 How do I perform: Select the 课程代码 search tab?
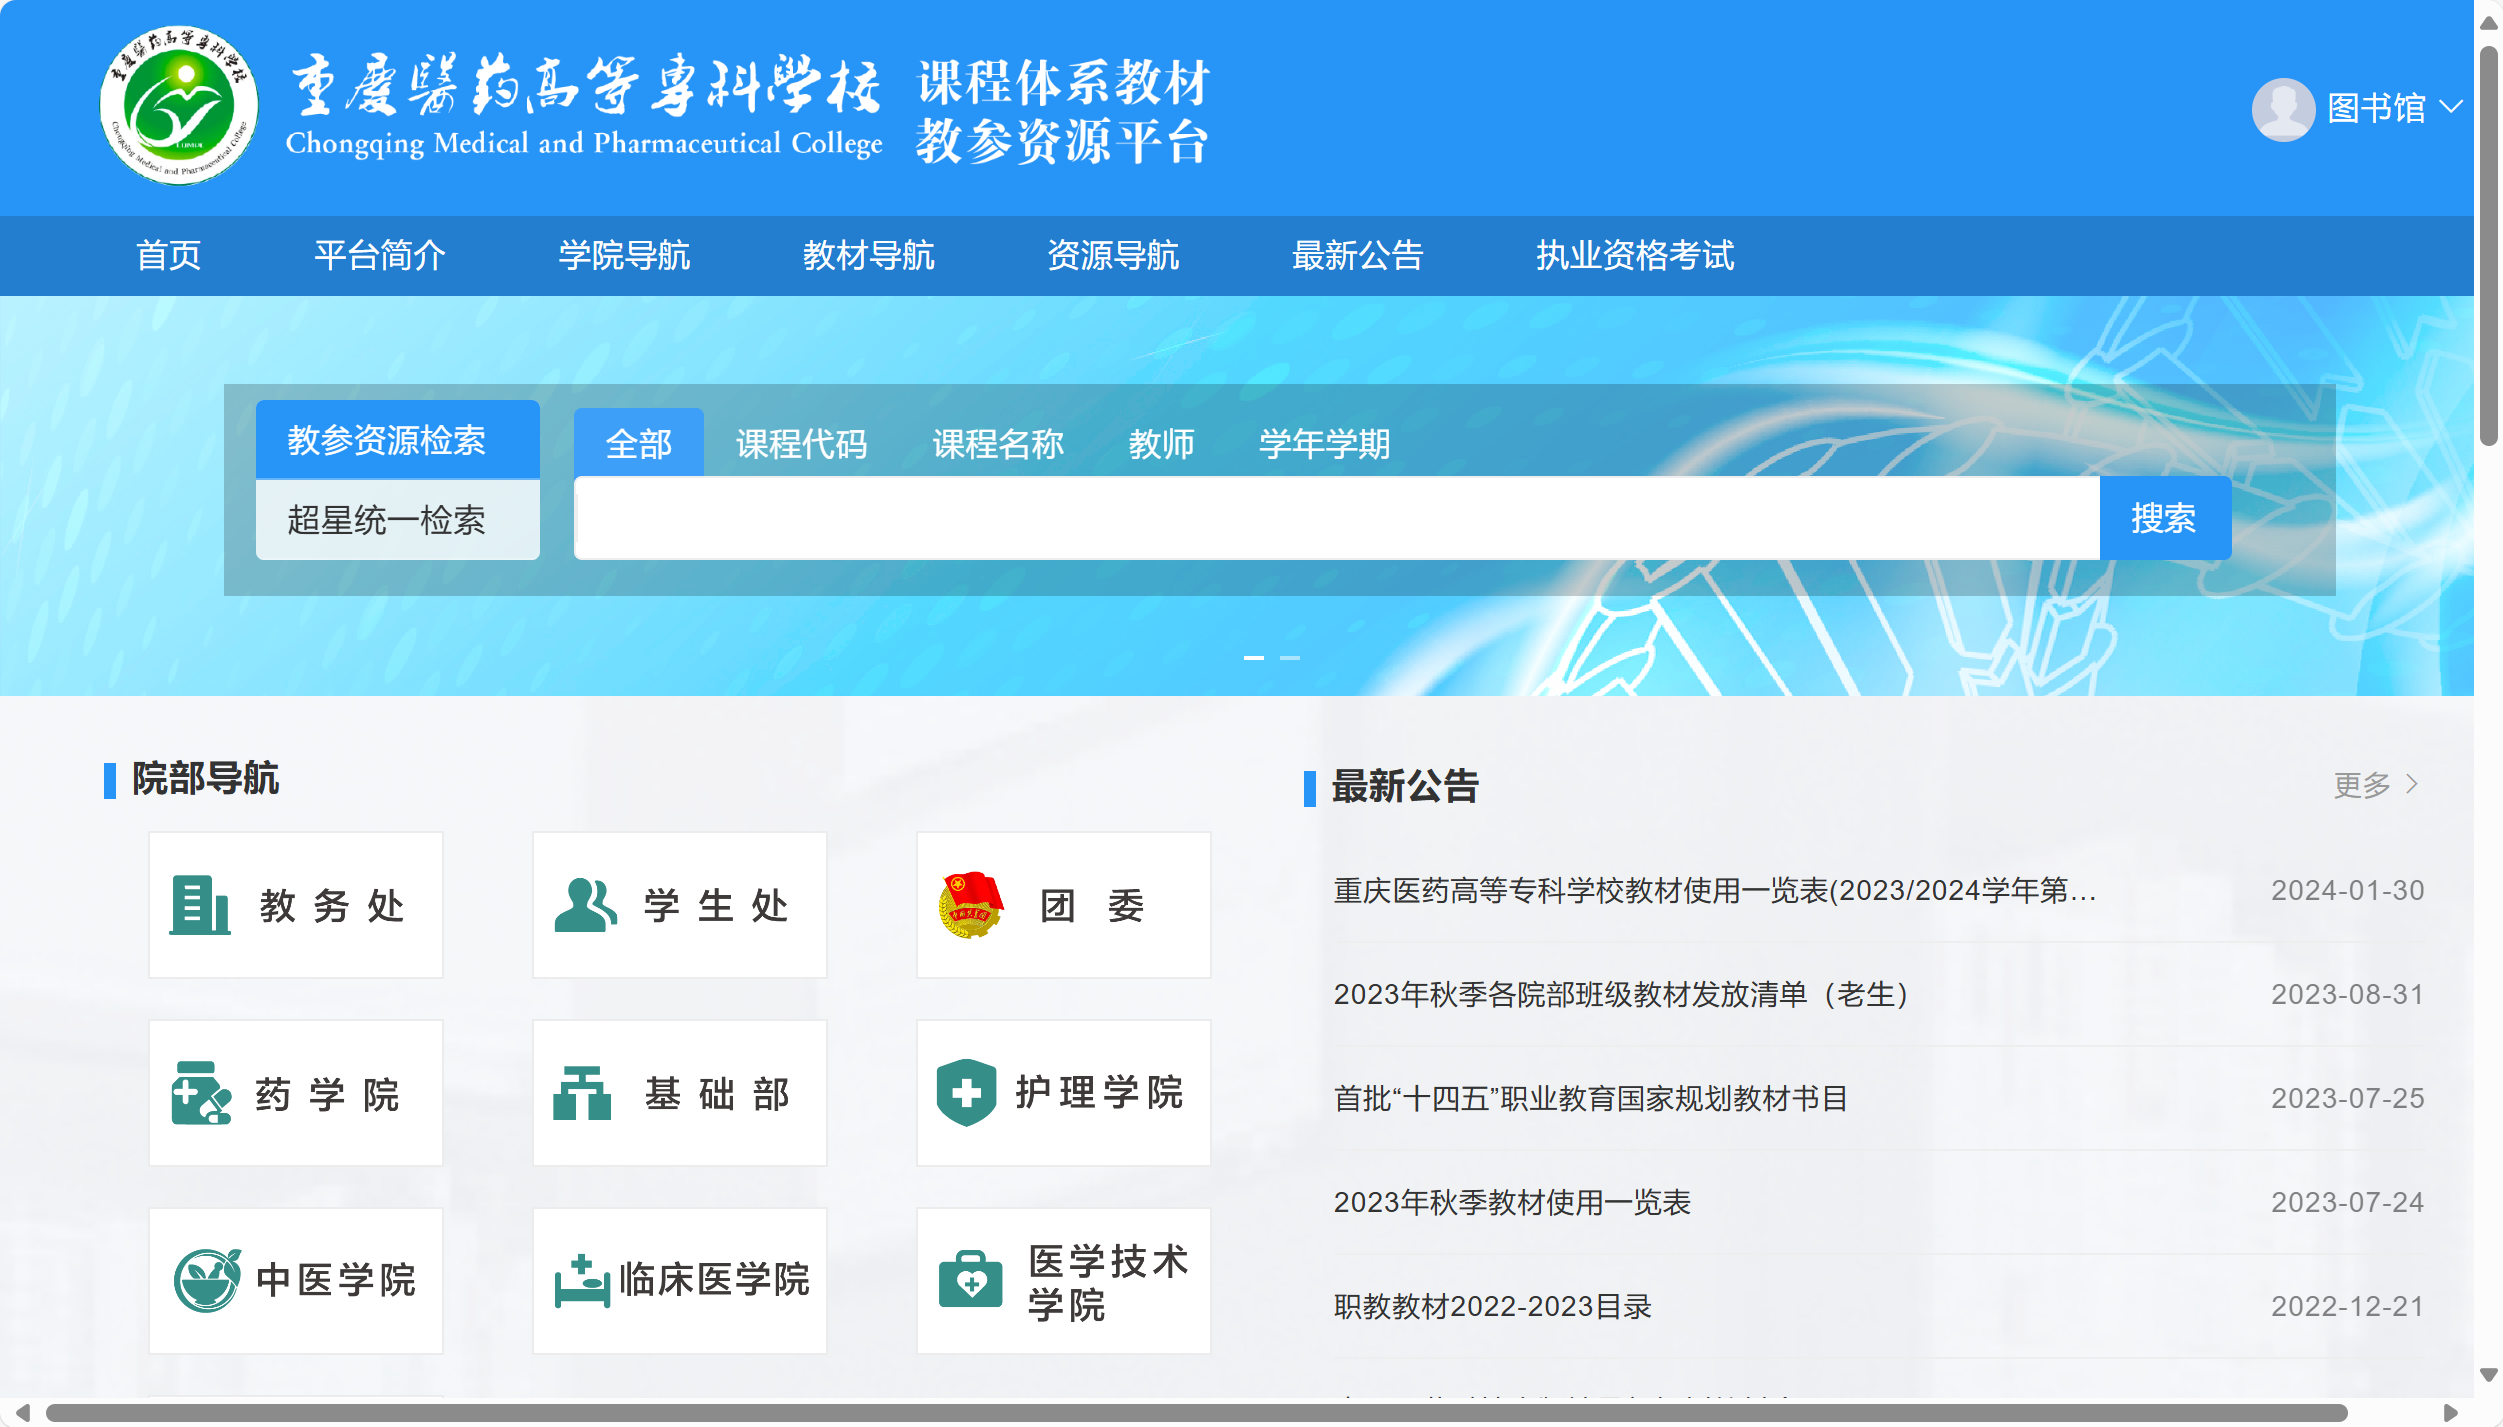[801, 444]
